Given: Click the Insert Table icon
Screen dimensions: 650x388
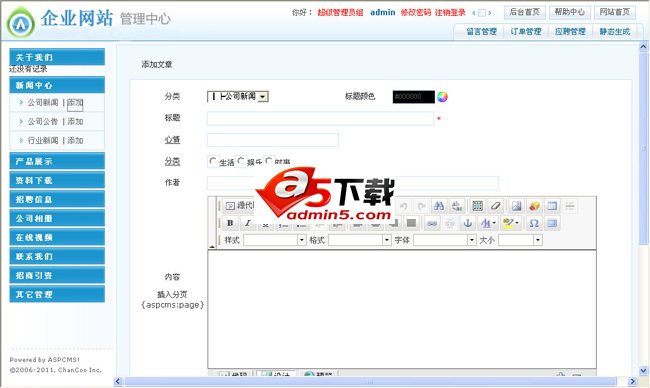Looking at the screenshot, I should [x=552, y=206].
